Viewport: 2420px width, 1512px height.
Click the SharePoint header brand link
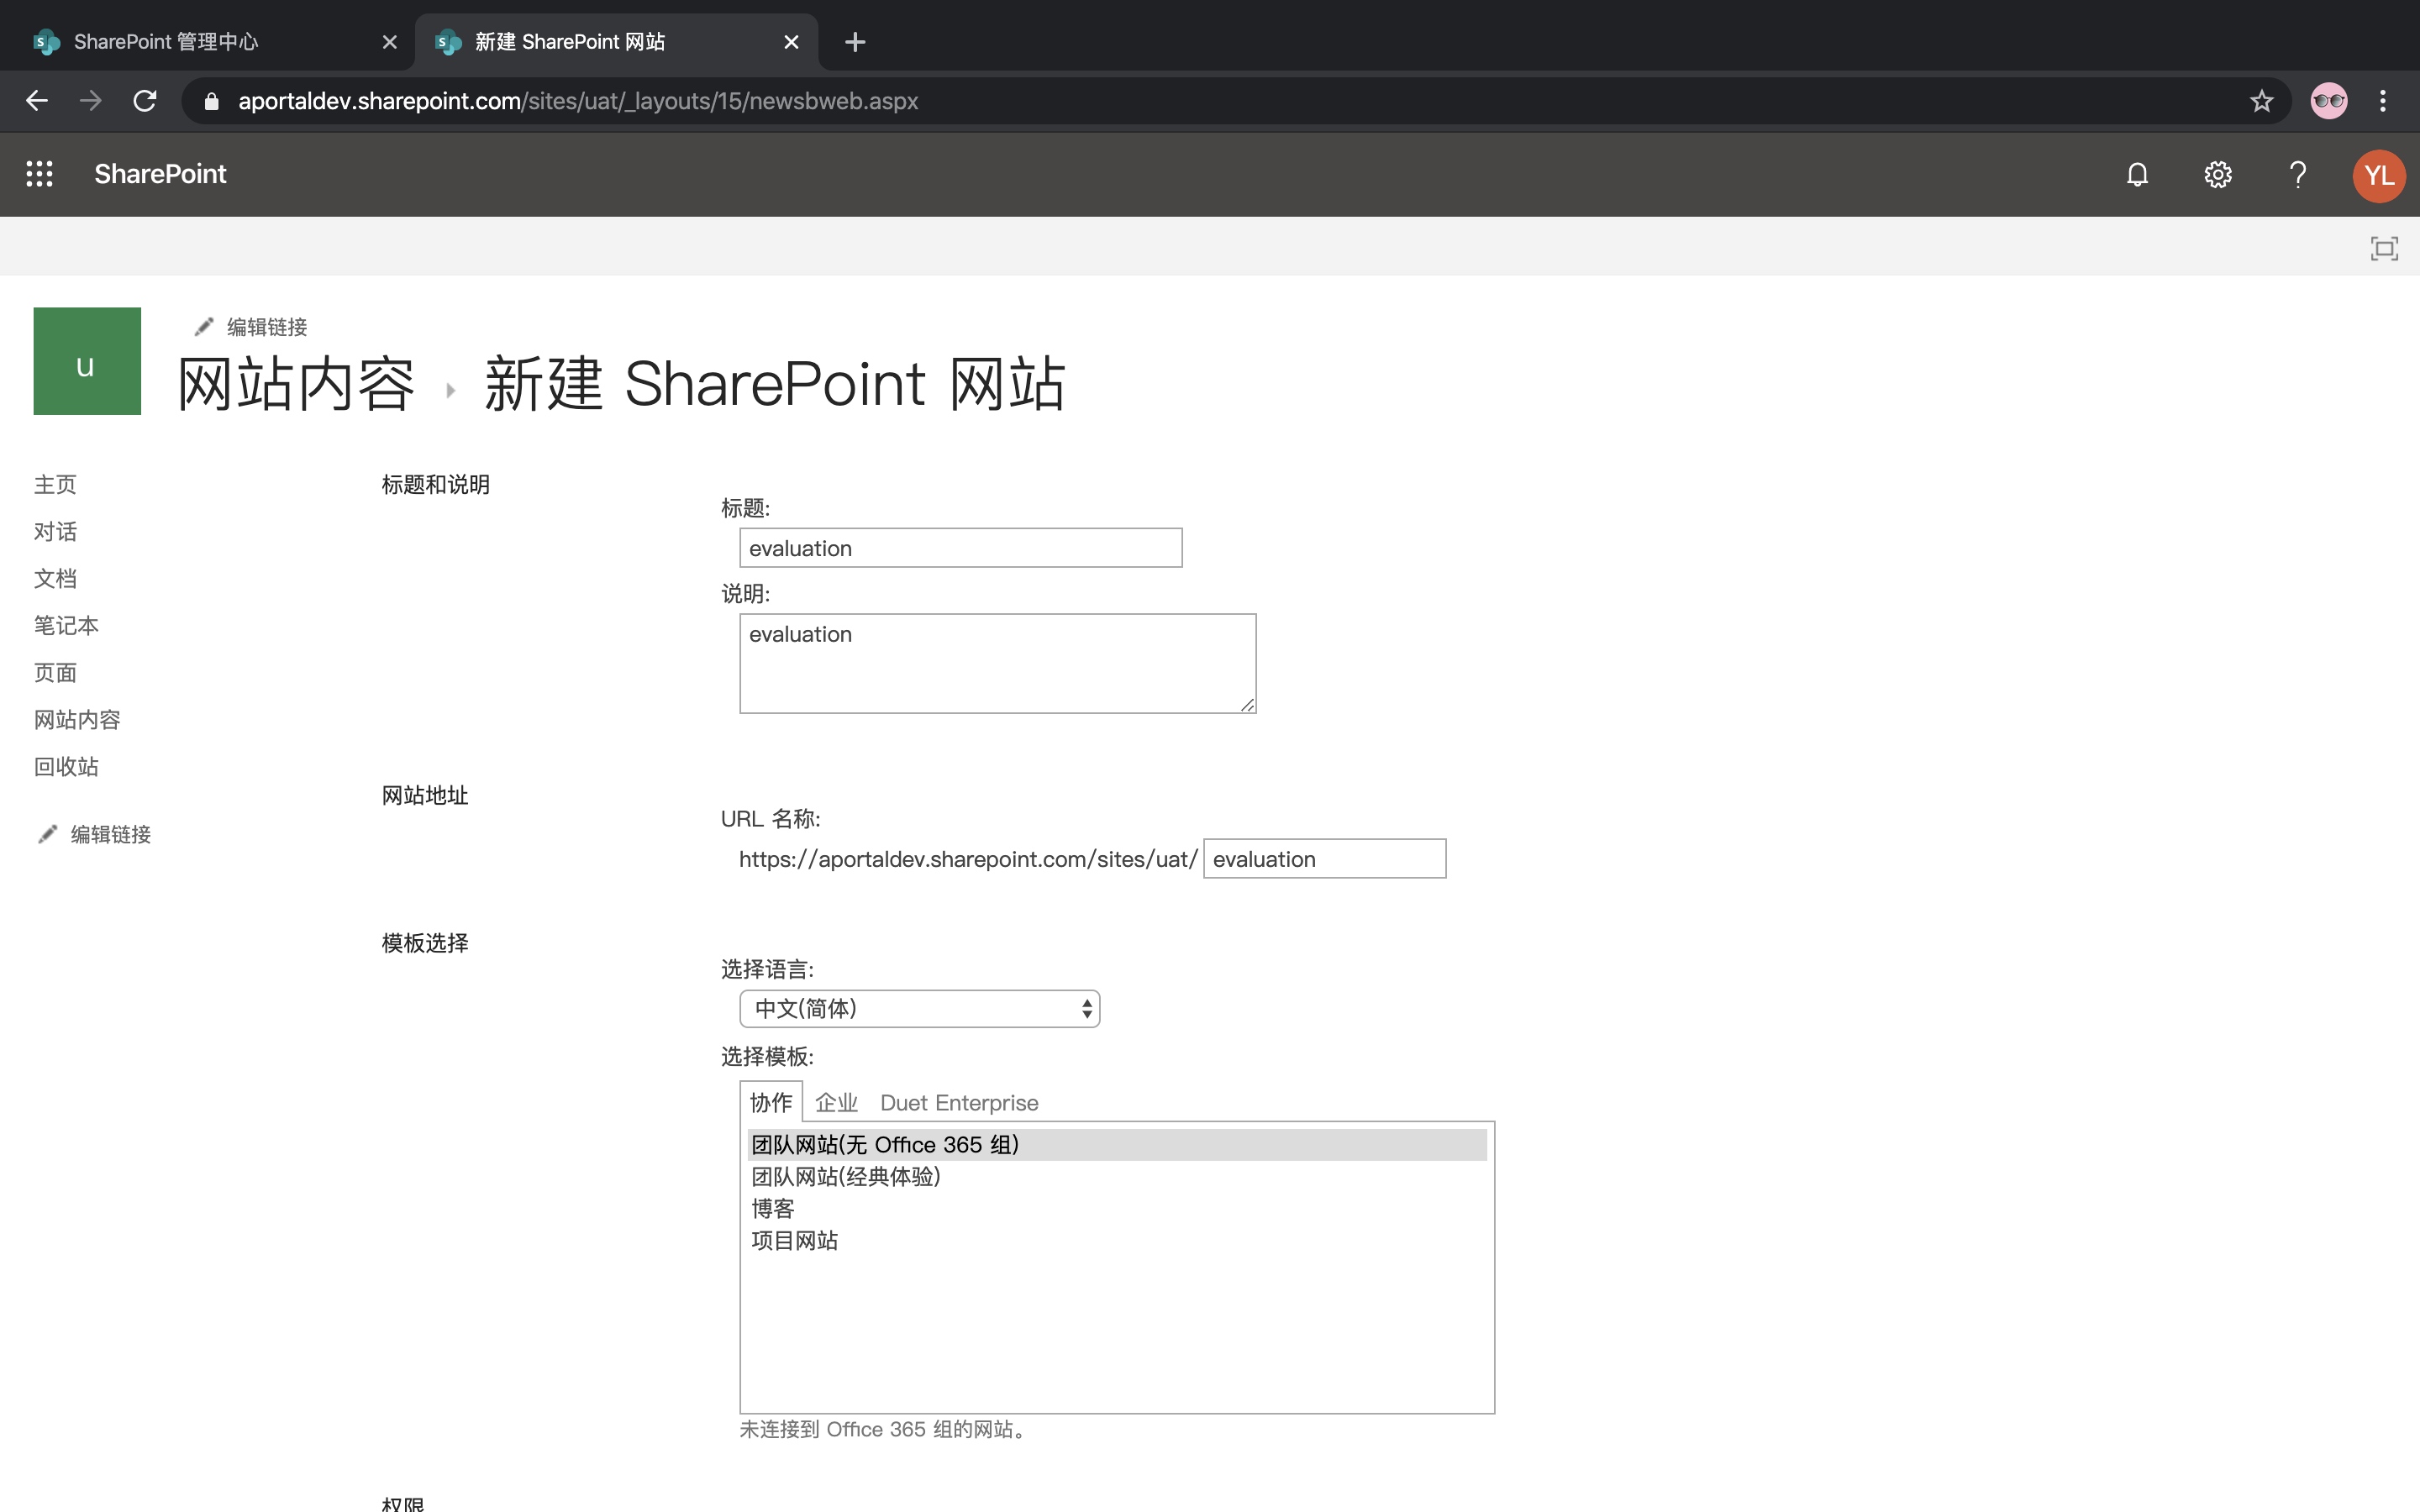[160, 174]
